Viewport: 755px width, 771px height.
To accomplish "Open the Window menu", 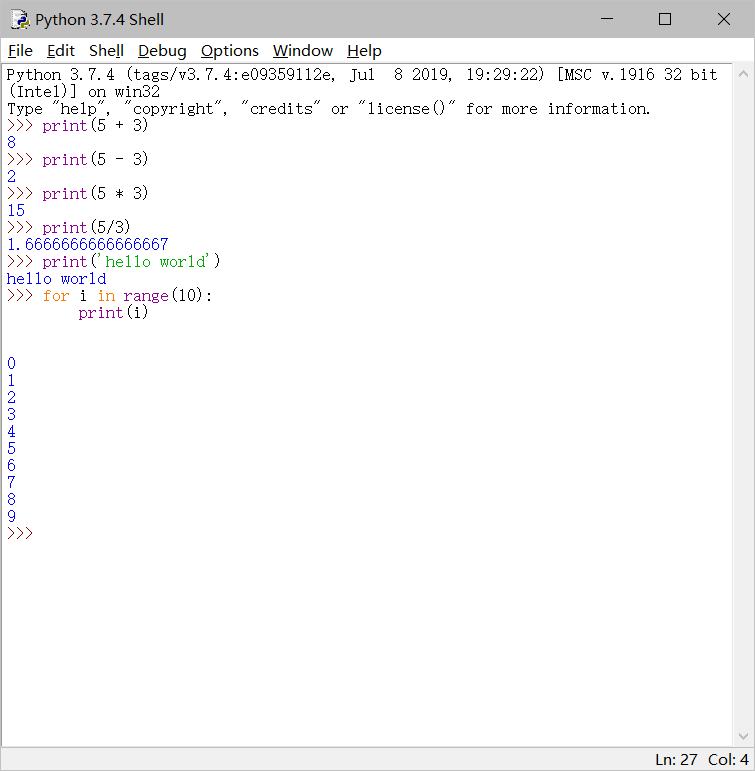I will [302, 51].
